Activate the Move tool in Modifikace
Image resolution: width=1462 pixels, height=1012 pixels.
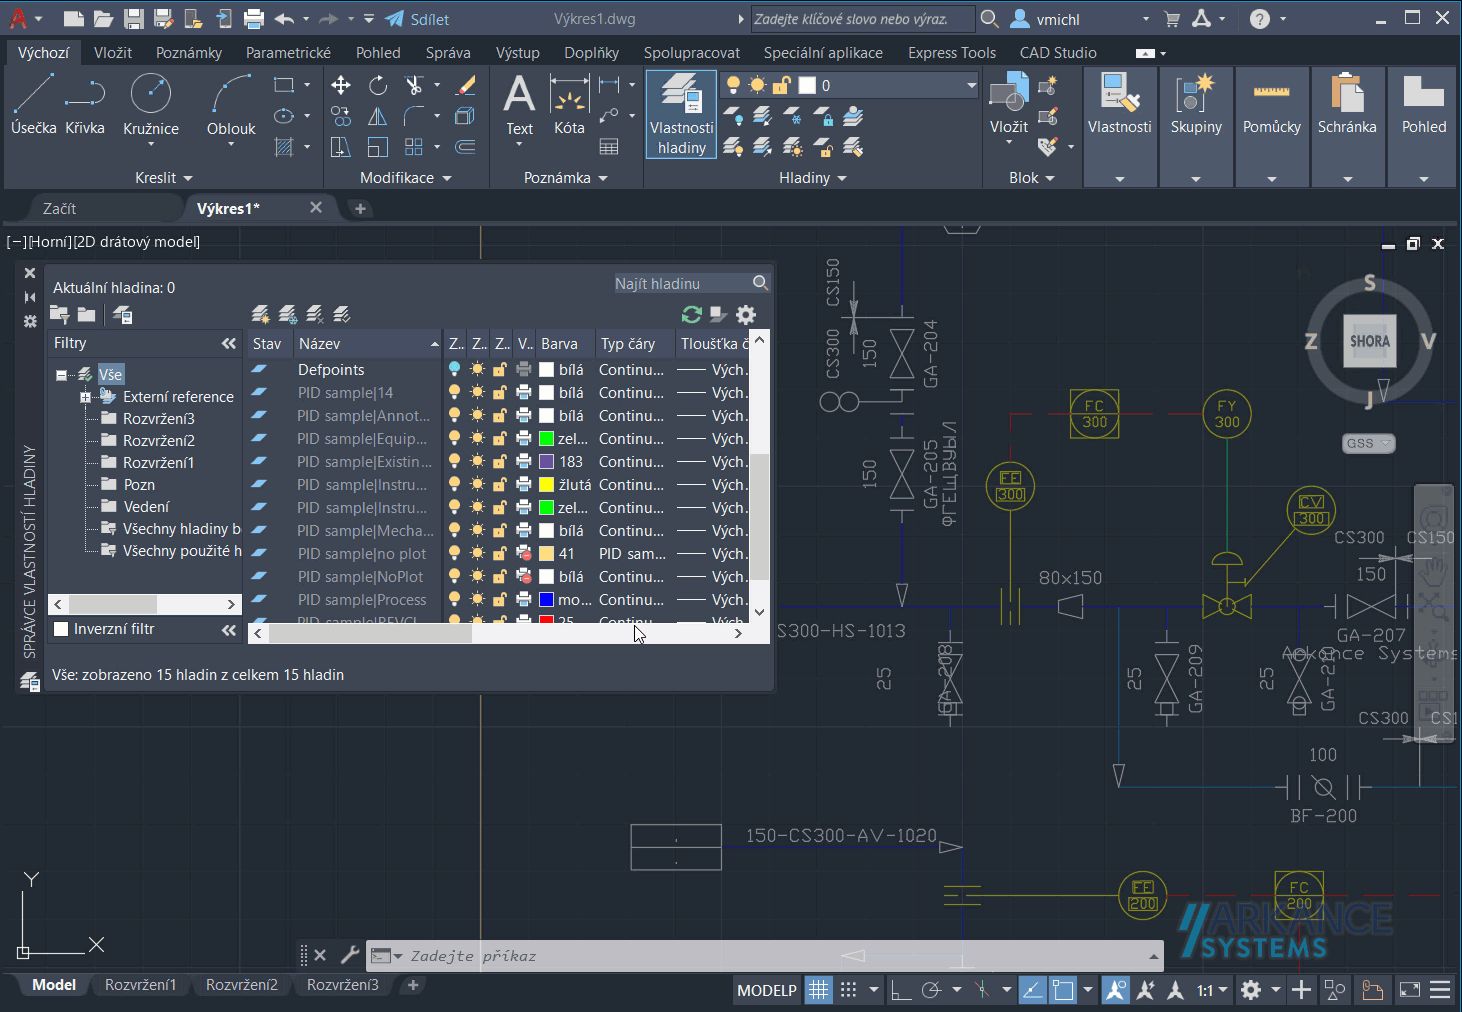click(x=341, y=86)
